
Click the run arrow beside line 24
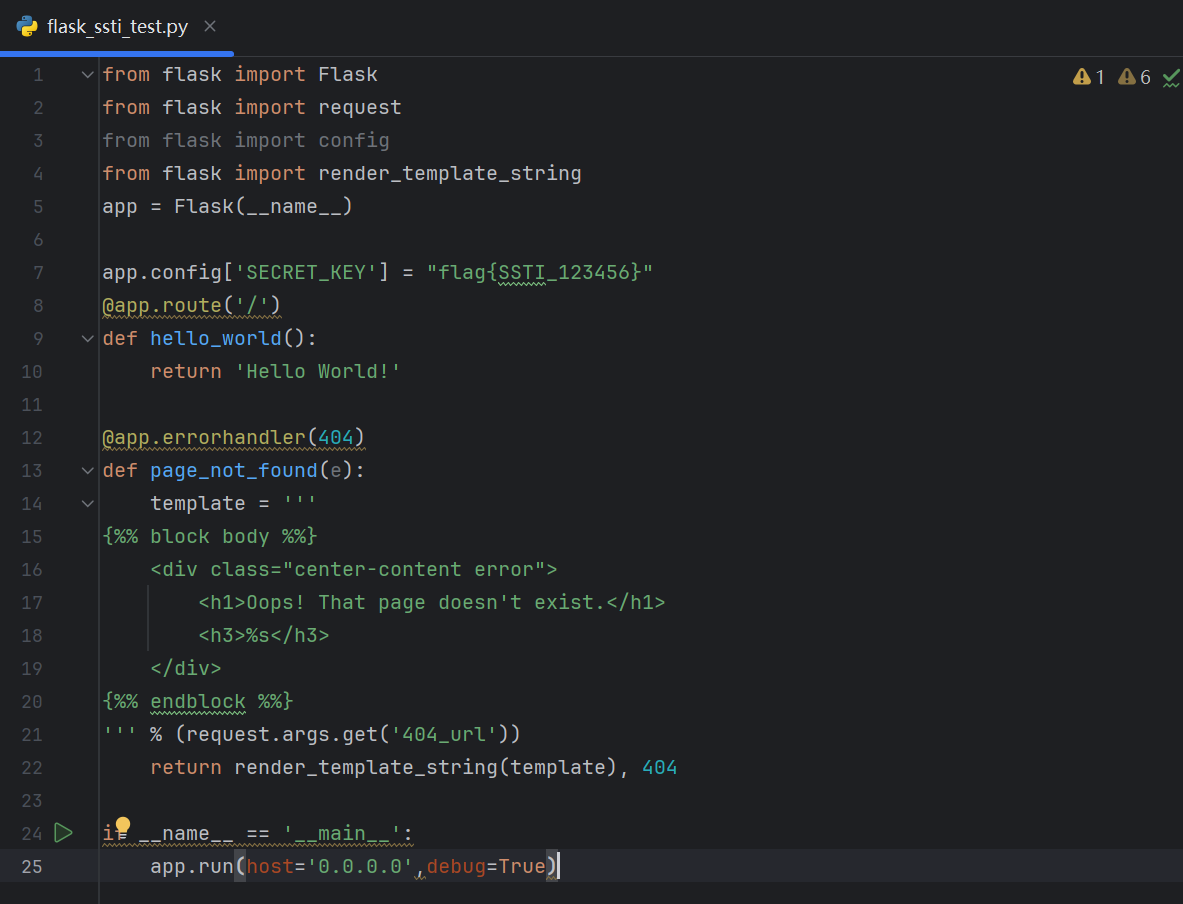[x=63, y=833]
